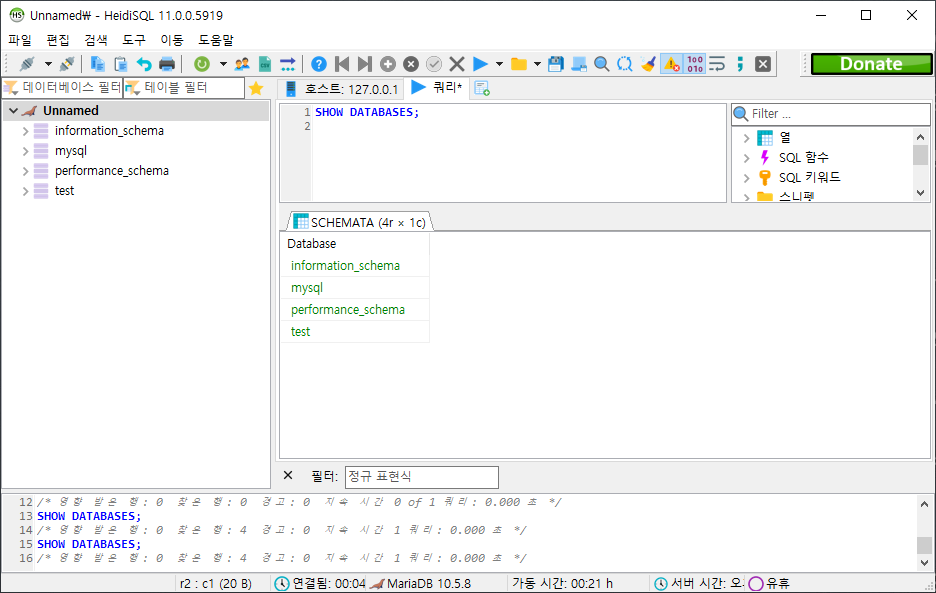Toggle the word wrap toolbar button

pos(717,64)
